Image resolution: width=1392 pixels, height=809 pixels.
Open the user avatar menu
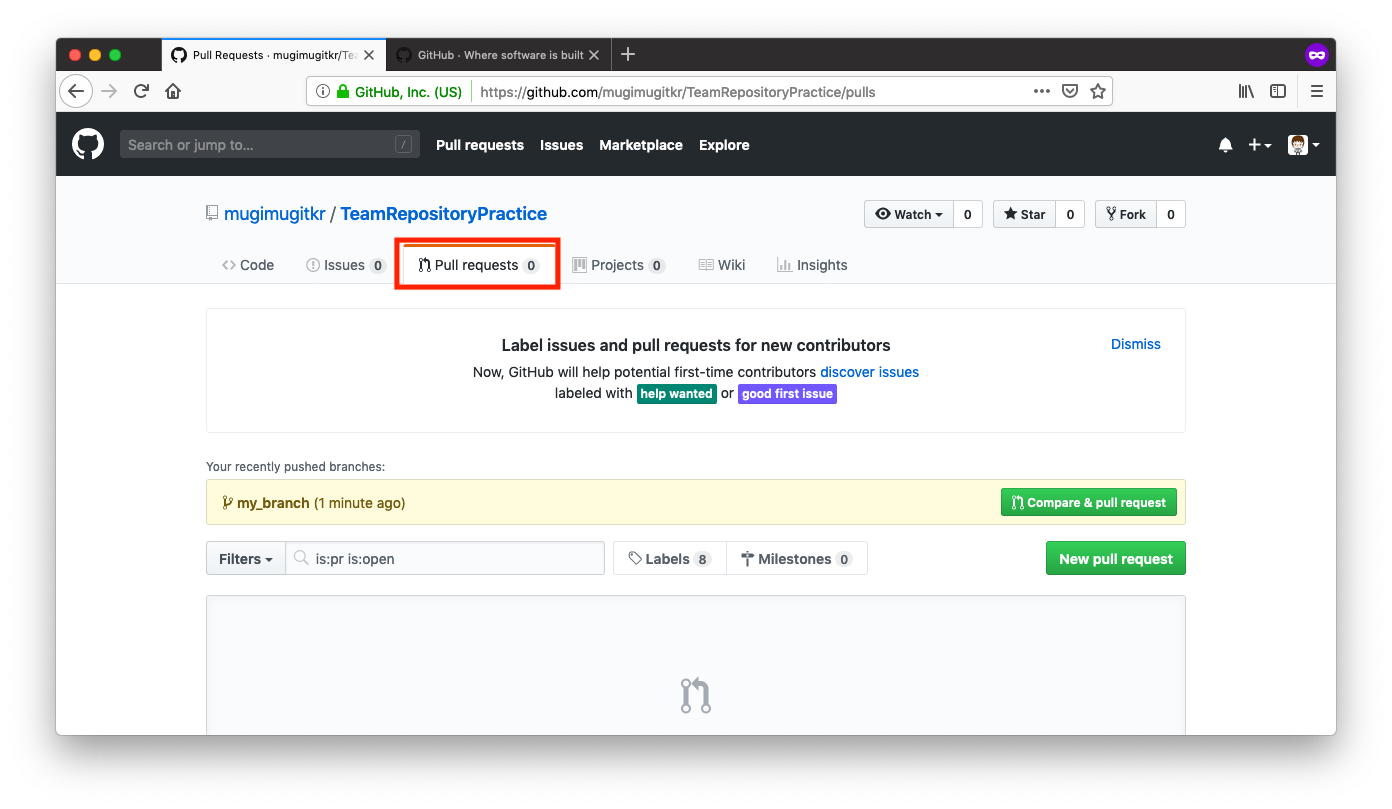tap(1303, 145)
